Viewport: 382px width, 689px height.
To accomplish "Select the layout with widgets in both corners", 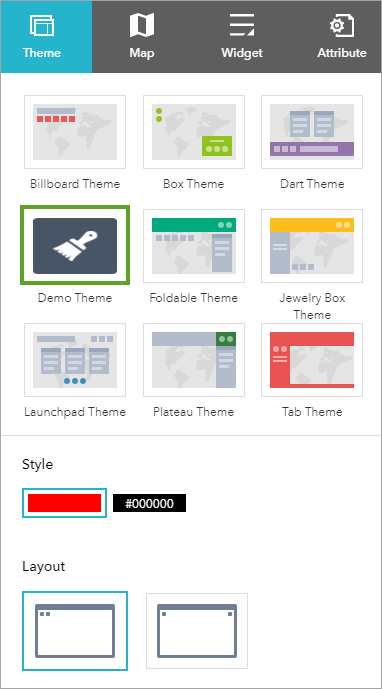I will [x=197, y=631].
